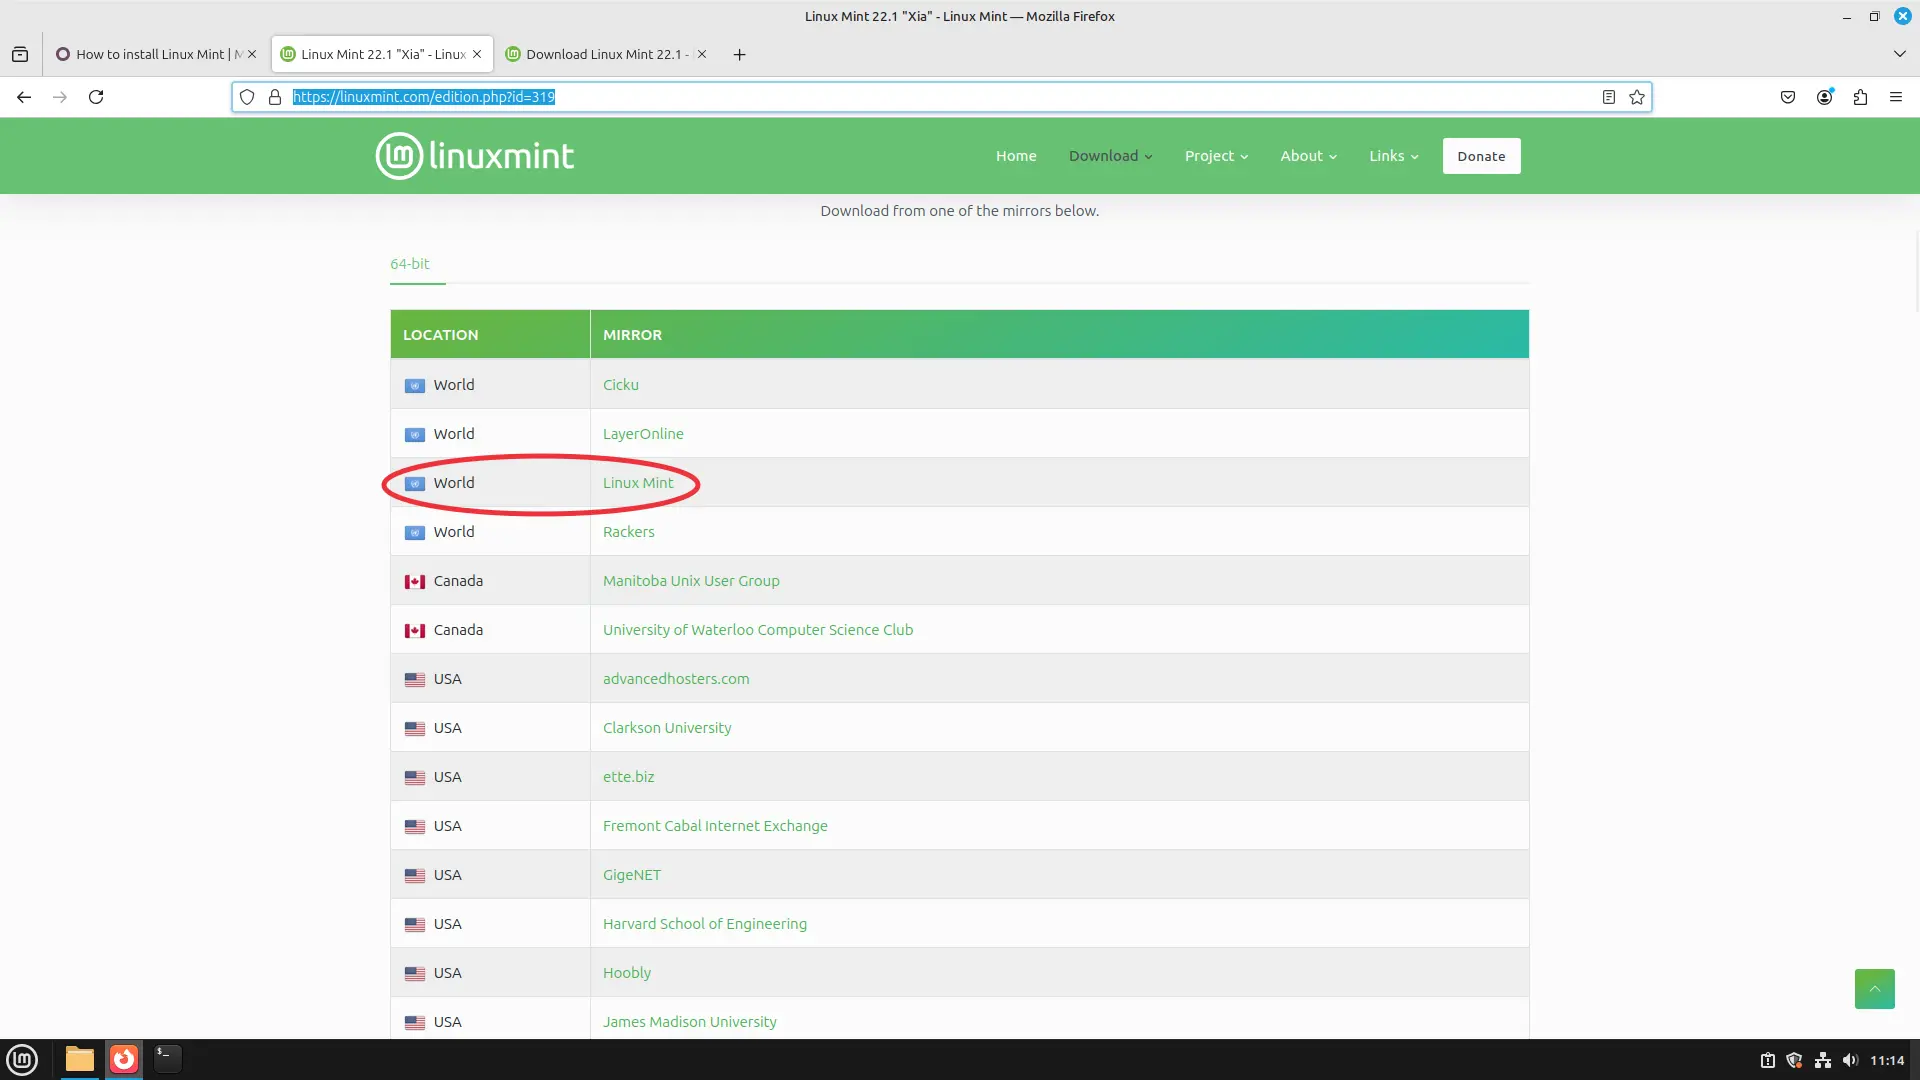Open the ette.biz mirror link
The height and width of the screenshot is (1080, 1920).
tap(628, 777)
